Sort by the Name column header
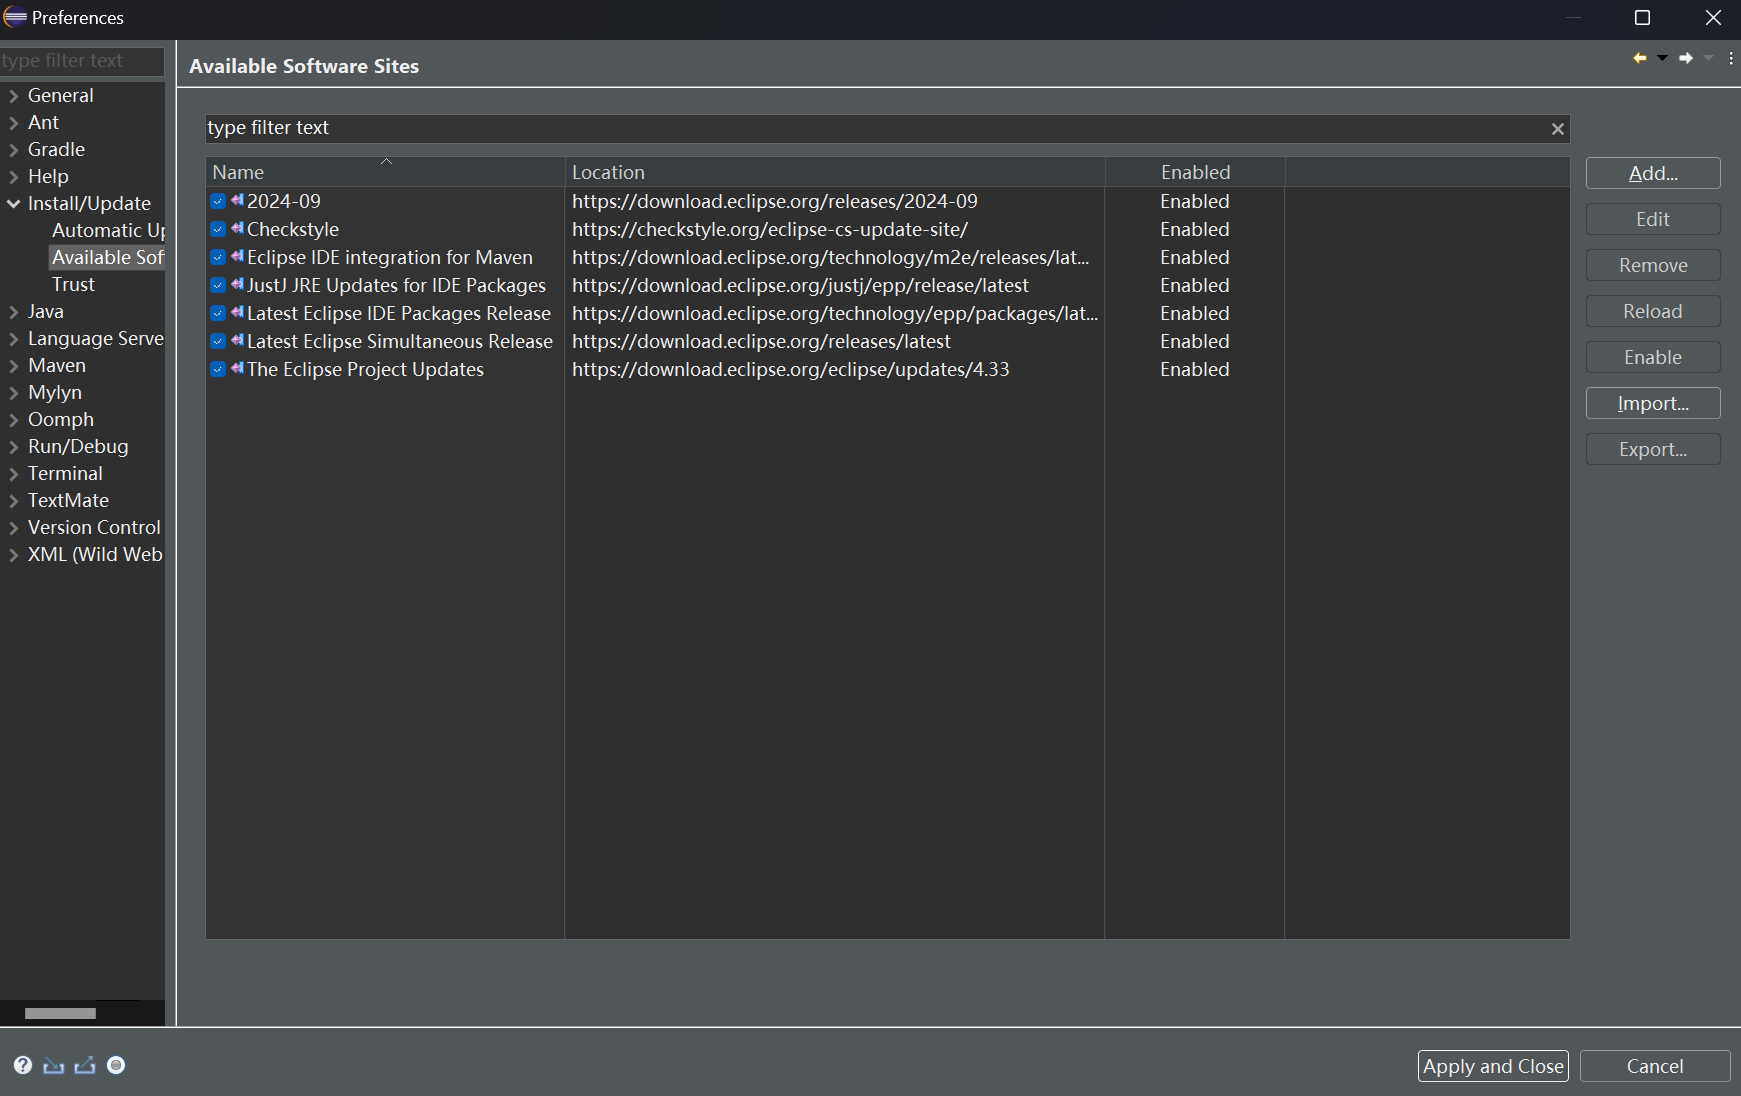Viewport: 1741px width, 1096px height. [385, 172]
